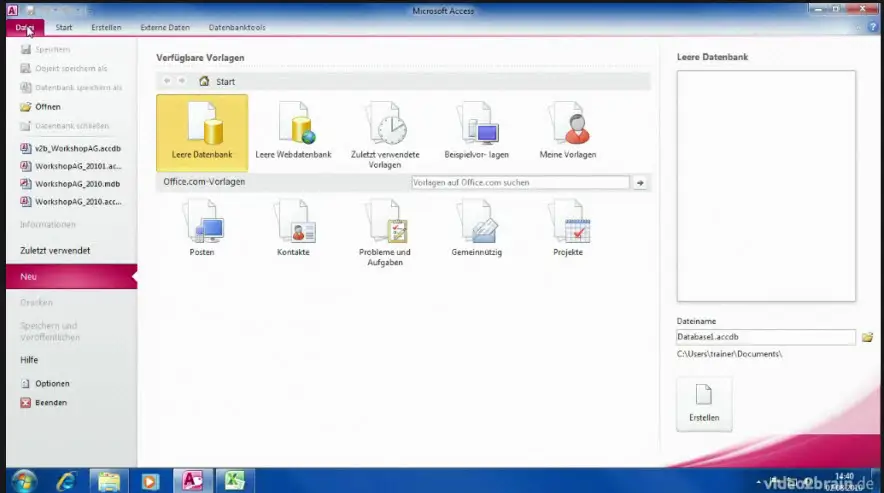Open recent file WorkshopAG_2010.acc...
The height and width of the screenshot is (493, 884).
click(70, 201)
